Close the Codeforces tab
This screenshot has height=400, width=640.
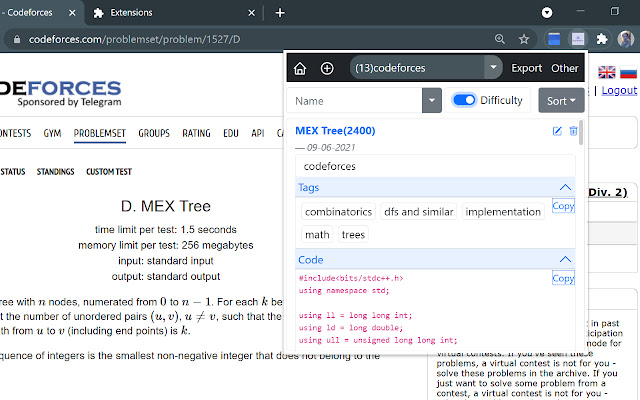[x=72, y=13]
